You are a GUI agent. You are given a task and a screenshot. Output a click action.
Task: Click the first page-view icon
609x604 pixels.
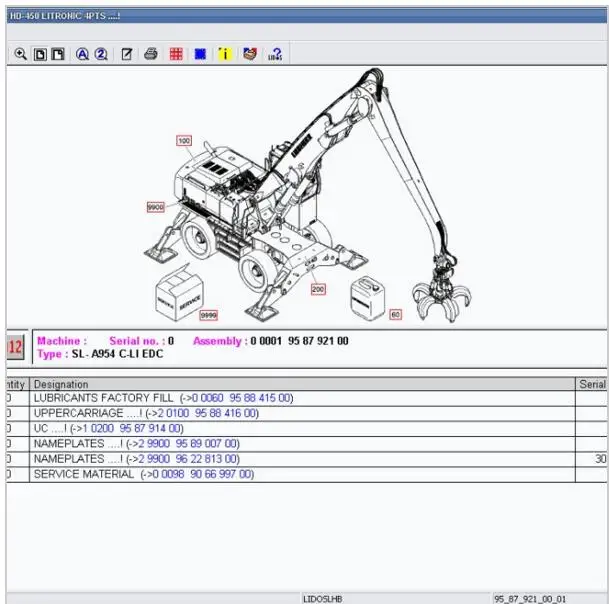click(40, 54)
